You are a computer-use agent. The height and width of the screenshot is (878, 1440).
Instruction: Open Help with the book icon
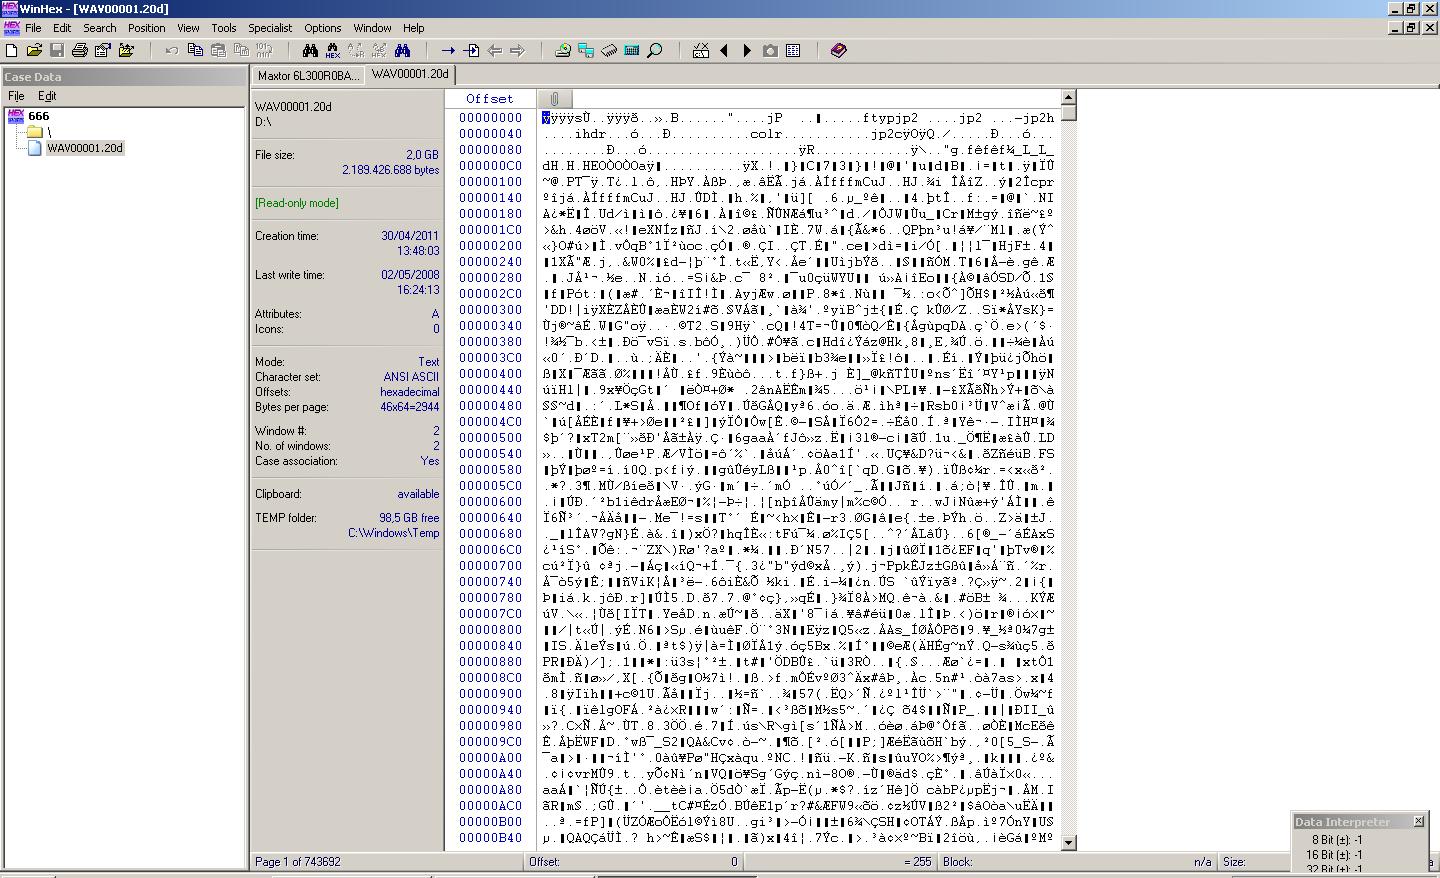point(839,50)
